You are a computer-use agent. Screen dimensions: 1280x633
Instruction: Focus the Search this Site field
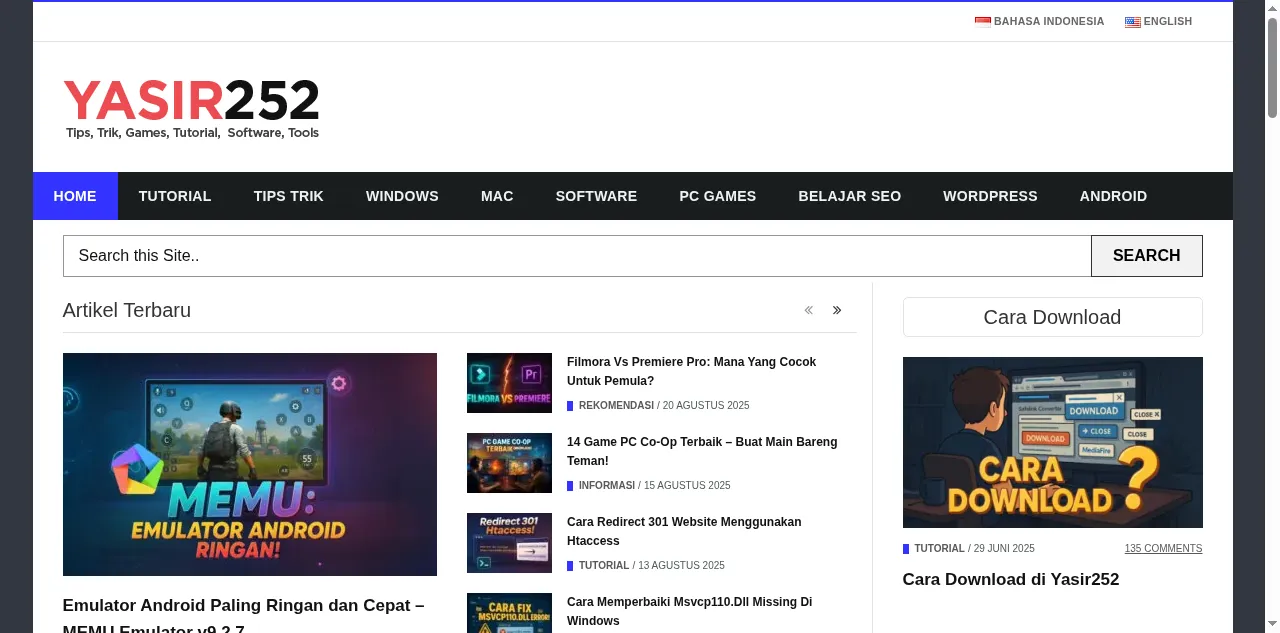pos(577,256)
